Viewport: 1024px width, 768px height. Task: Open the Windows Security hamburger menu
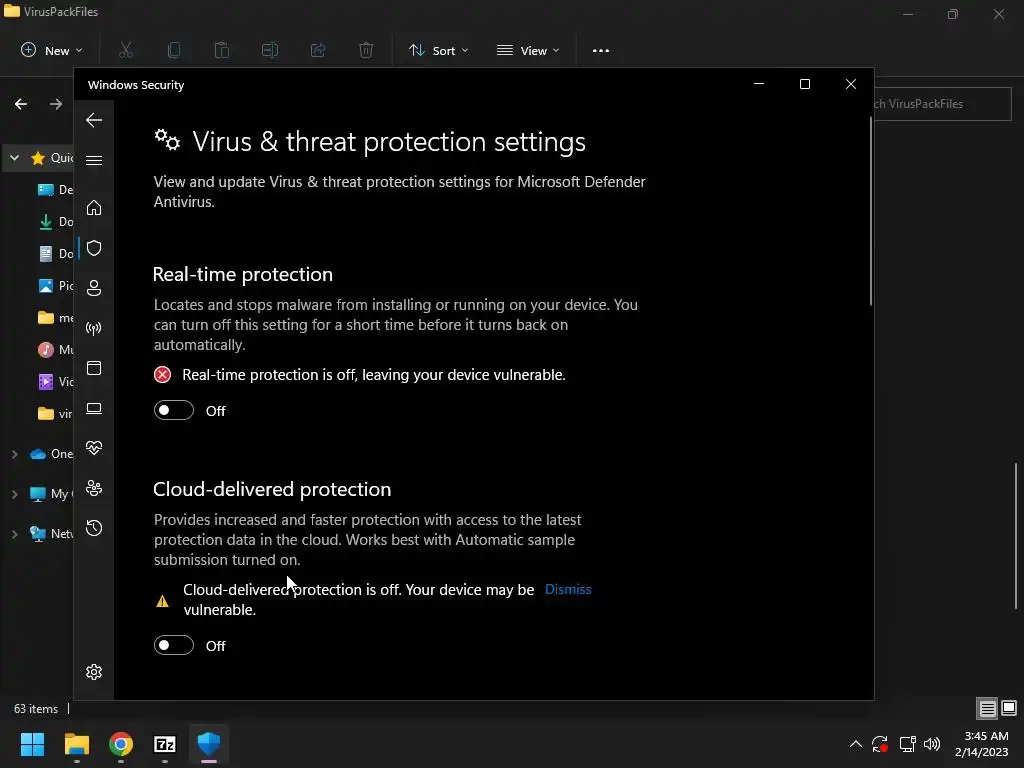tap(94, 161)
